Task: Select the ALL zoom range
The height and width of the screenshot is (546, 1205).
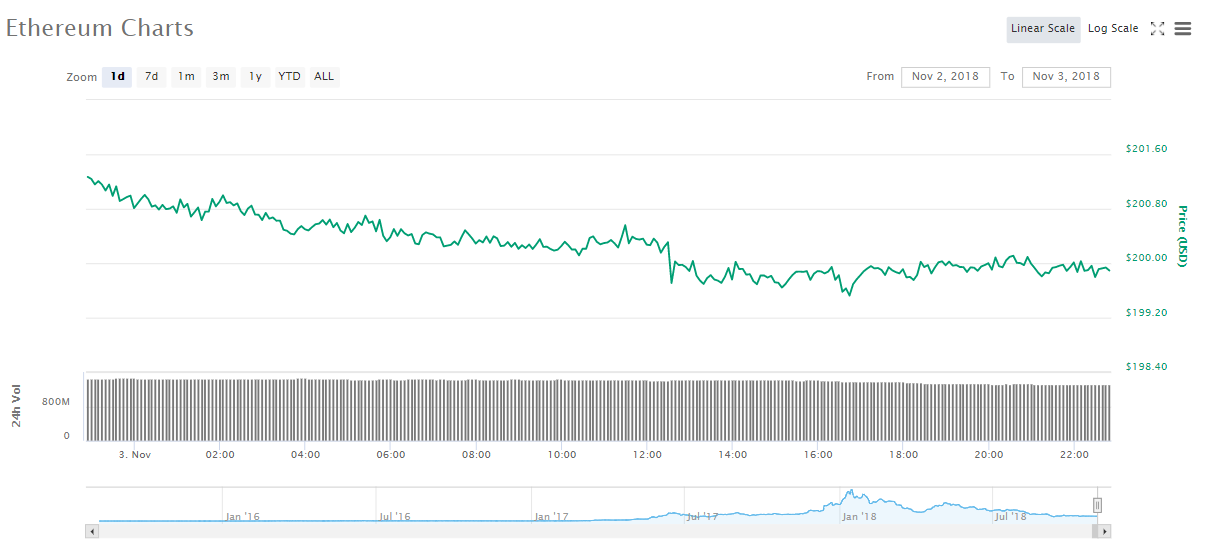Action: tap(324, 76)
